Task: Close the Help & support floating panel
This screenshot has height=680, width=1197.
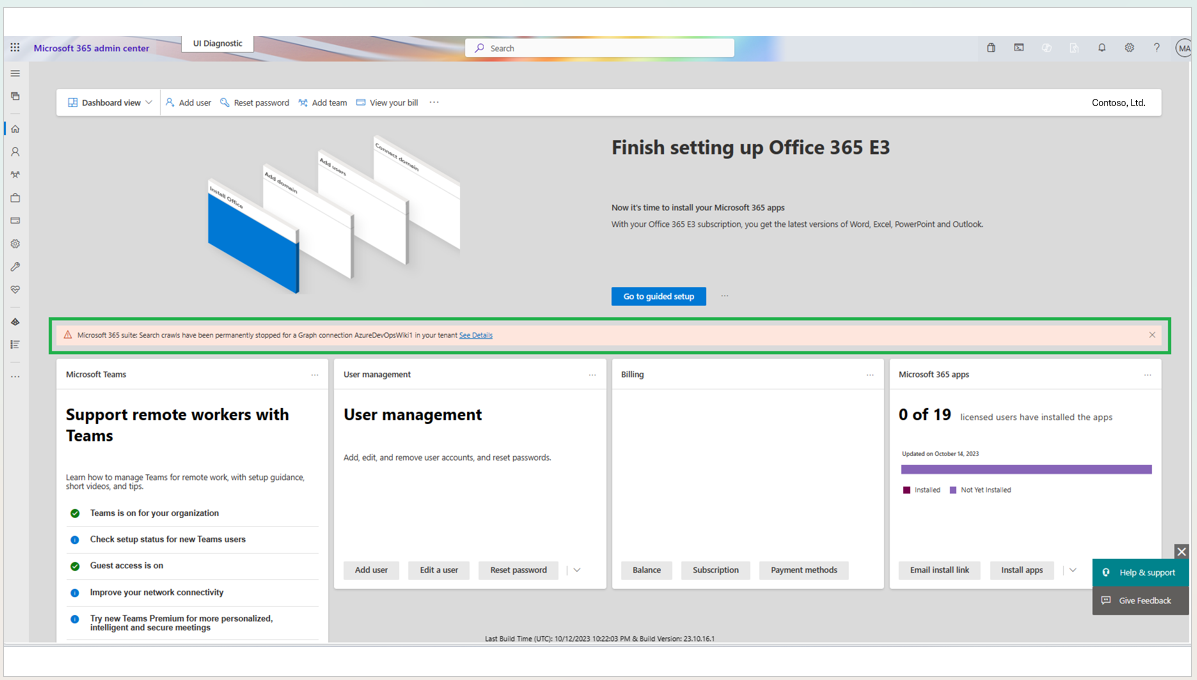Action: [x=1181, y=551]
